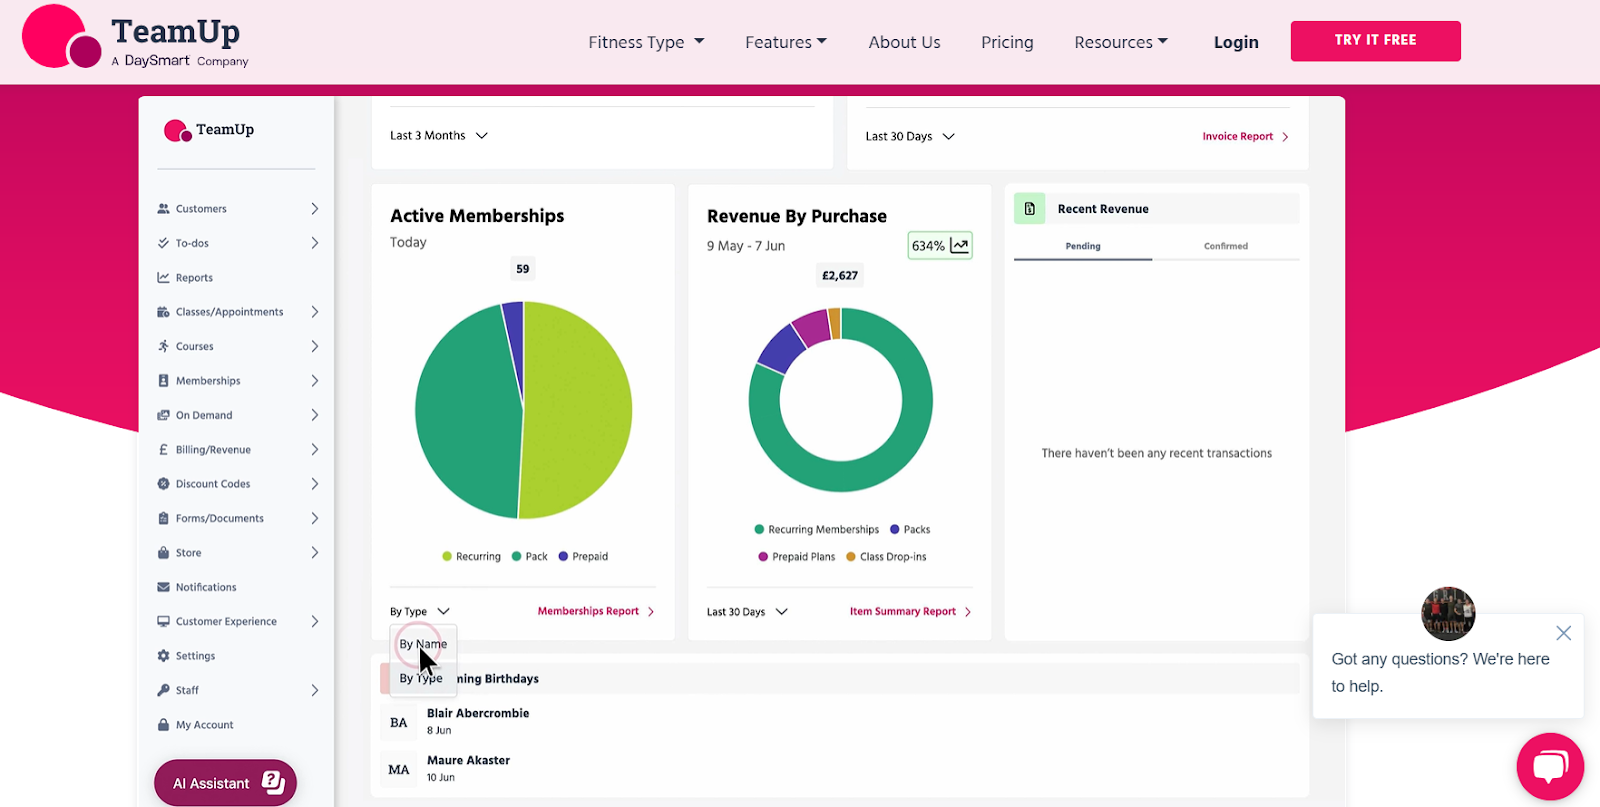Expand the To-dos sidebar chevron
The width and height of the screenshot is (1600, 807).
(315, 243)
